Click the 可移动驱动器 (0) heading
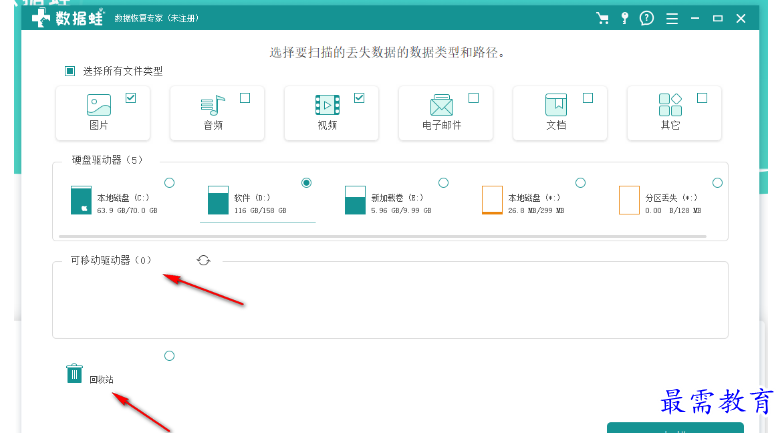The height and width of the screenshot is (433, 782). click(x=111, y=260)
